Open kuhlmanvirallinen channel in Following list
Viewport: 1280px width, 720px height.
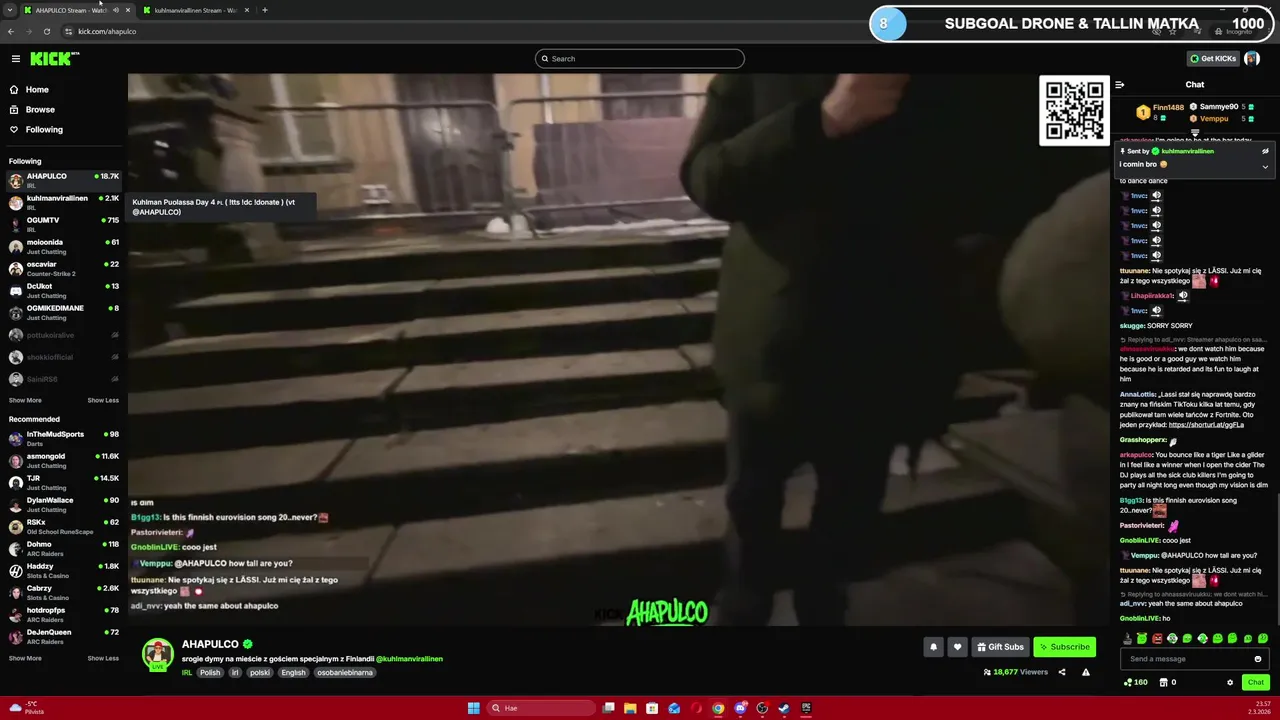click(x=64, y=202)
